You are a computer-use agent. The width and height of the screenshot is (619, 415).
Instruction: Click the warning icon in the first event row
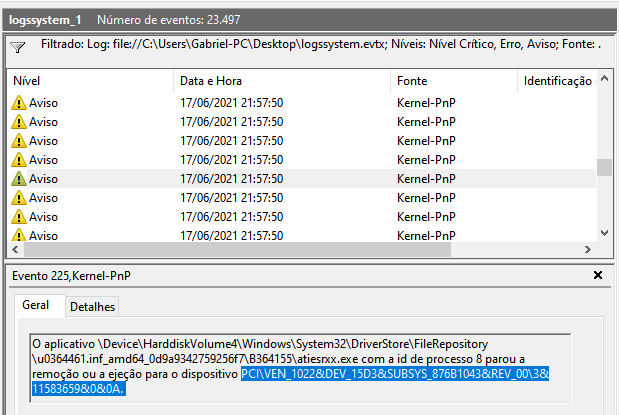(18, 102)
